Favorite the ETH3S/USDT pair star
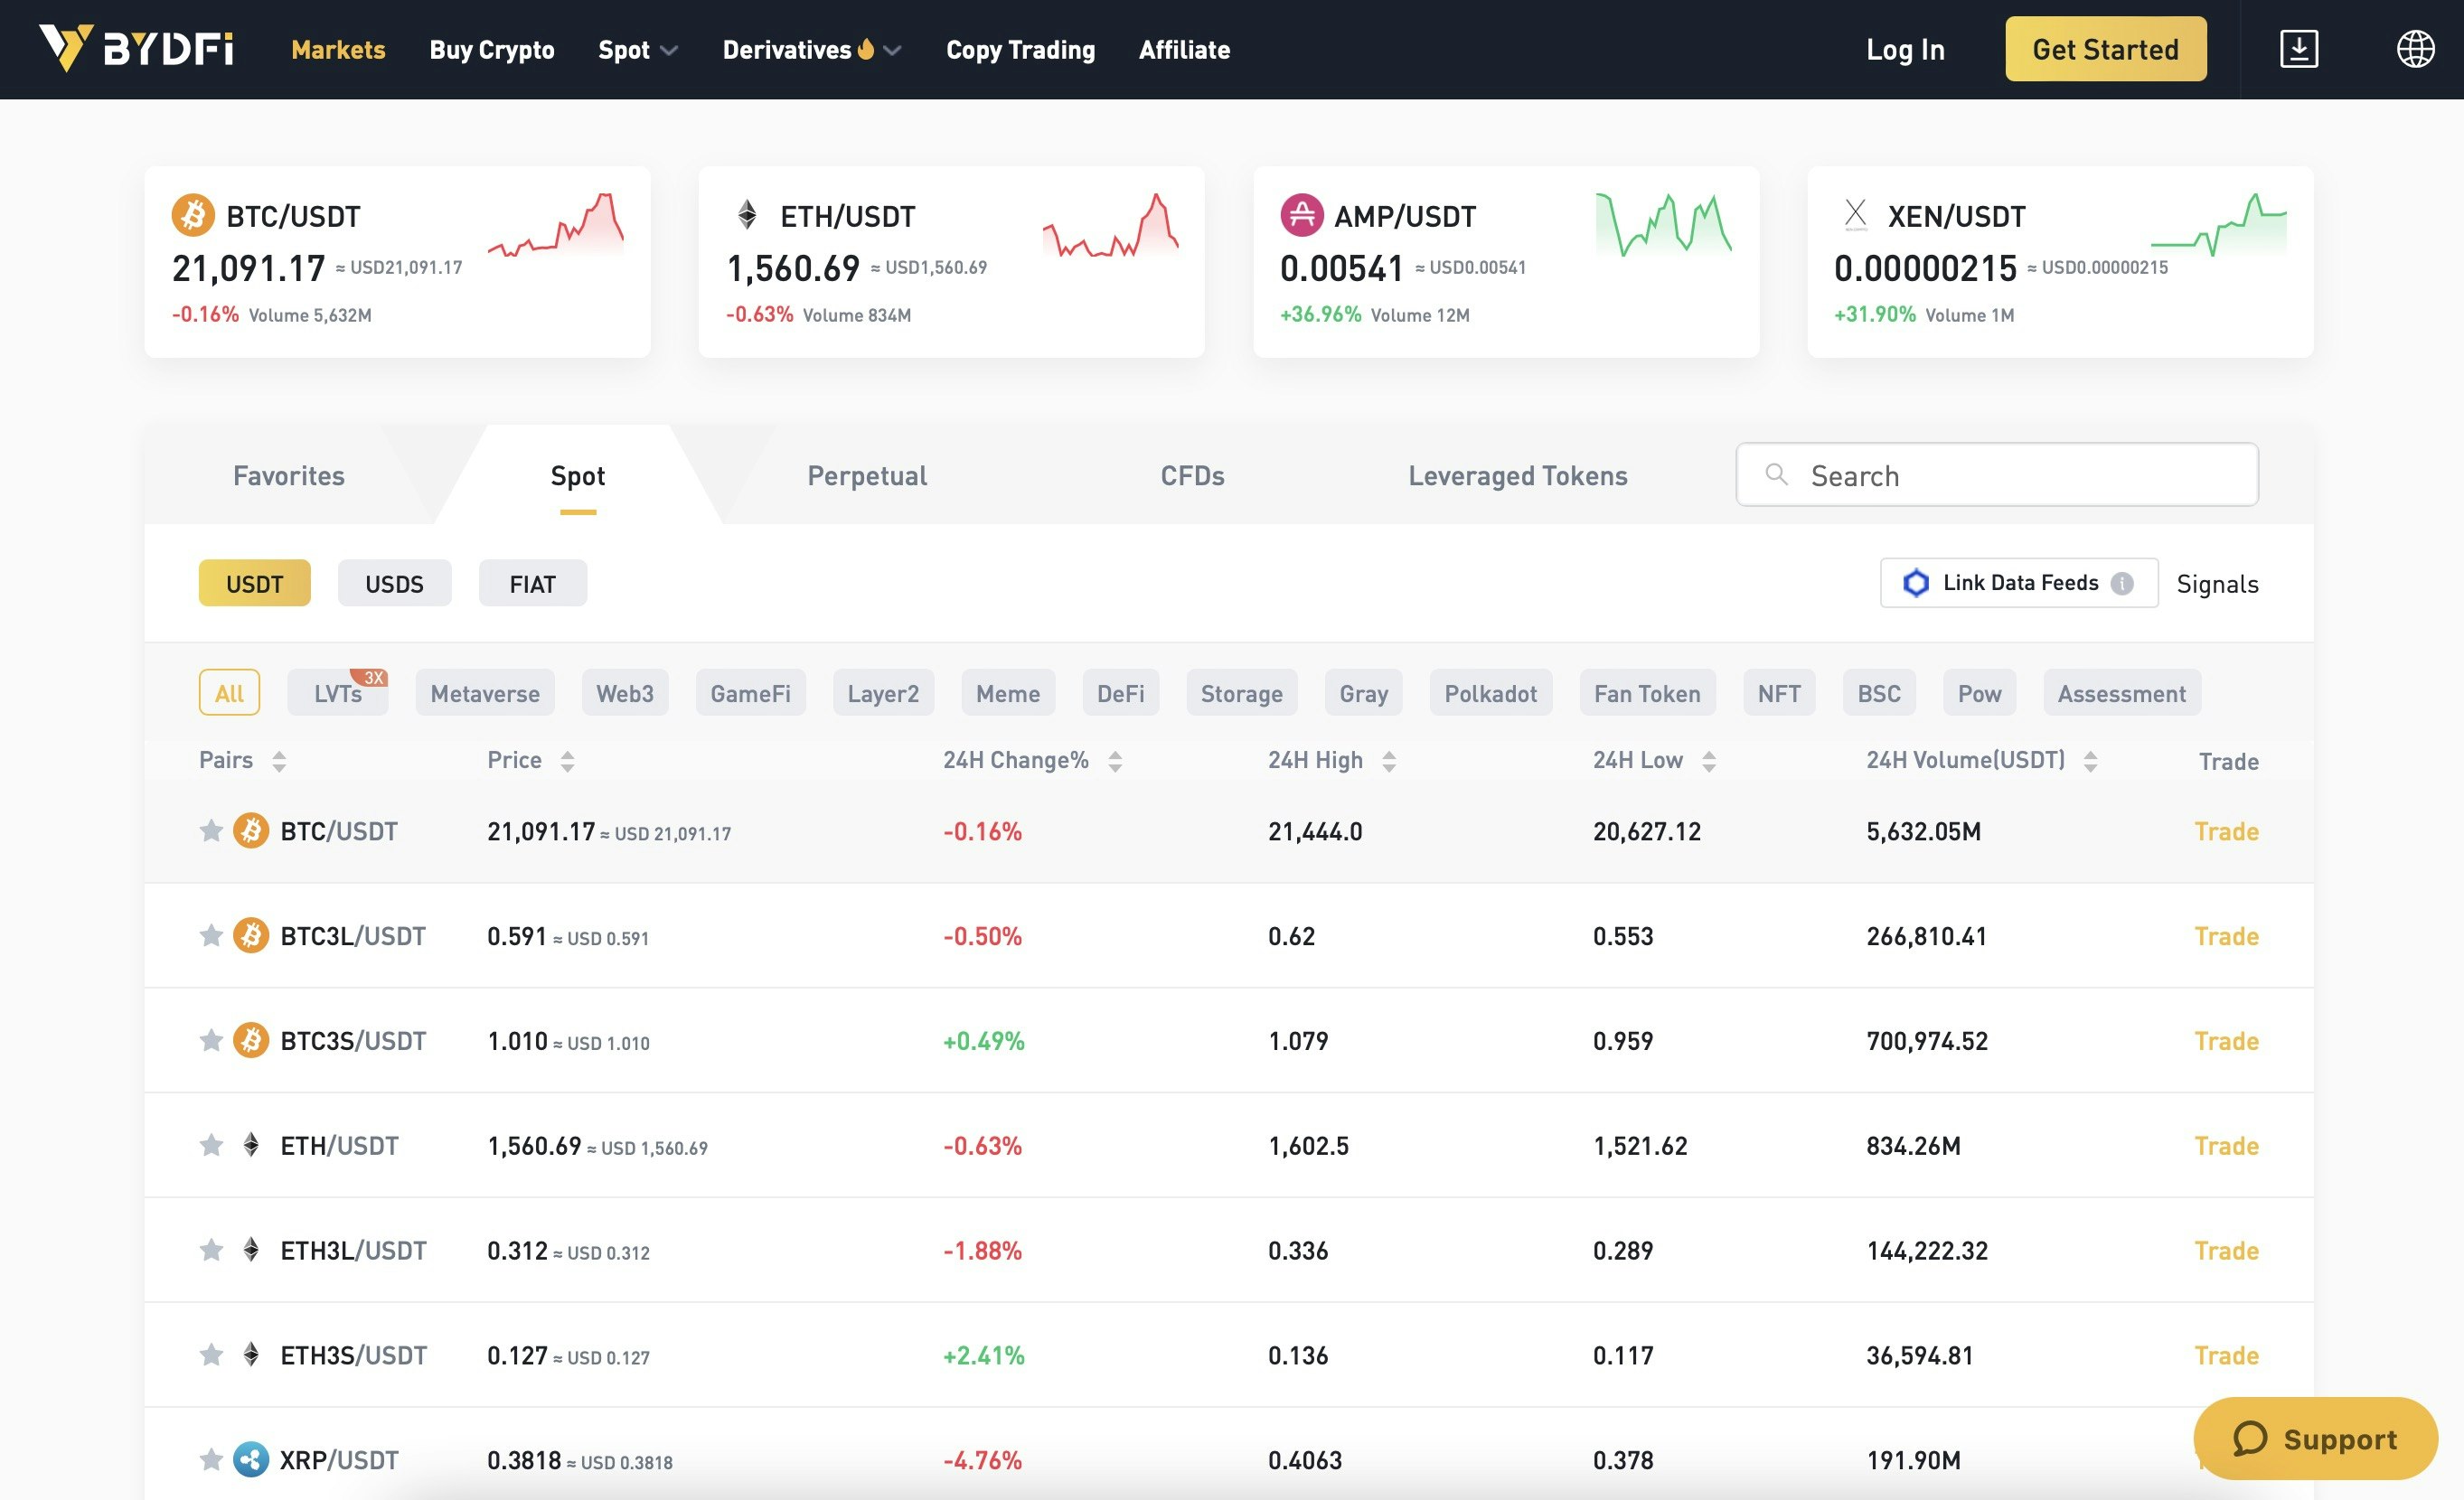This screenshot has width=2464, height=1500. click(x=211, y=1354)
